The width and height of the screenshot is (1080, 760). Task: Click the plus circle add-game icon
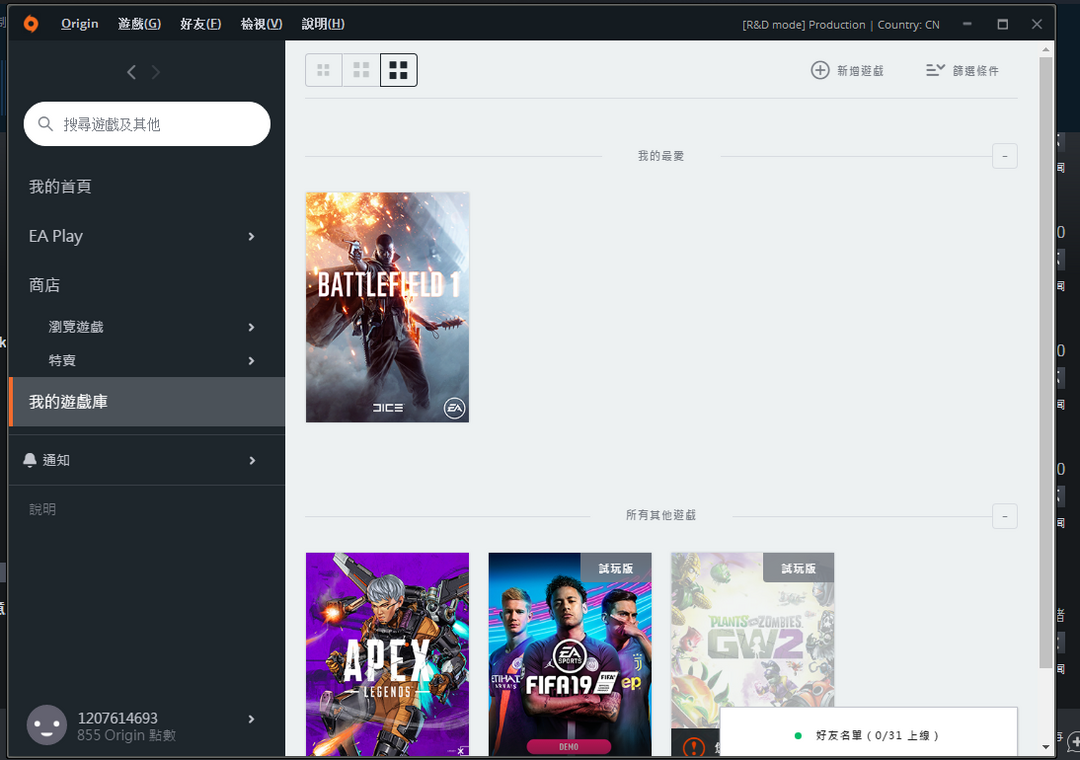[820, 70]
